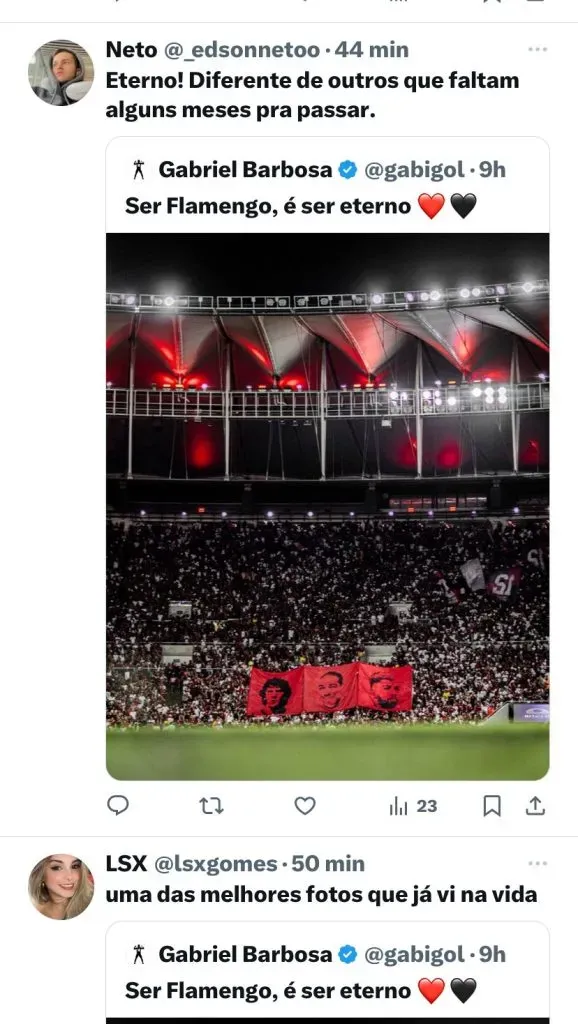Like Neto's tweet with heart icon
Image resolution: width=578 pixels, height=1024 pixels.
point(304,807)
